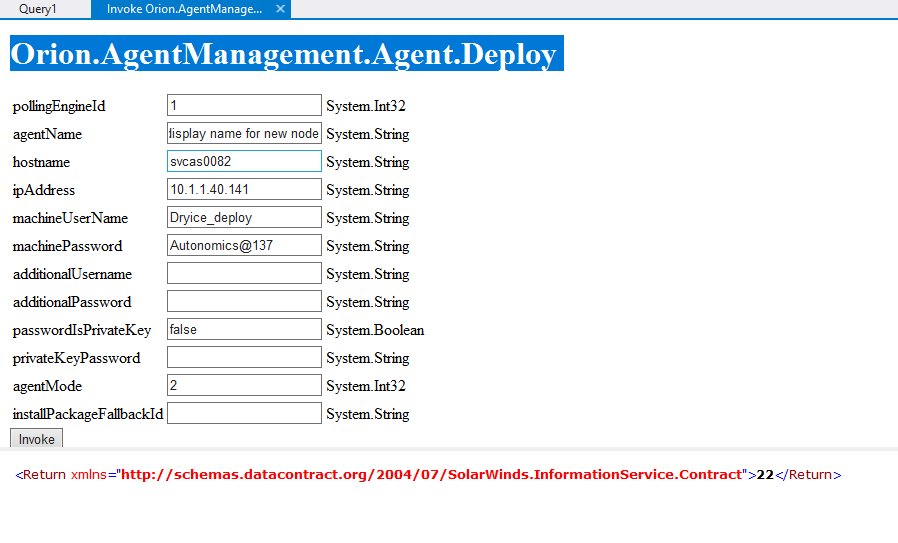Click the privateKeyPassword label
The width and height of the screenshot is (898, 543).
[x=77, y=359]
